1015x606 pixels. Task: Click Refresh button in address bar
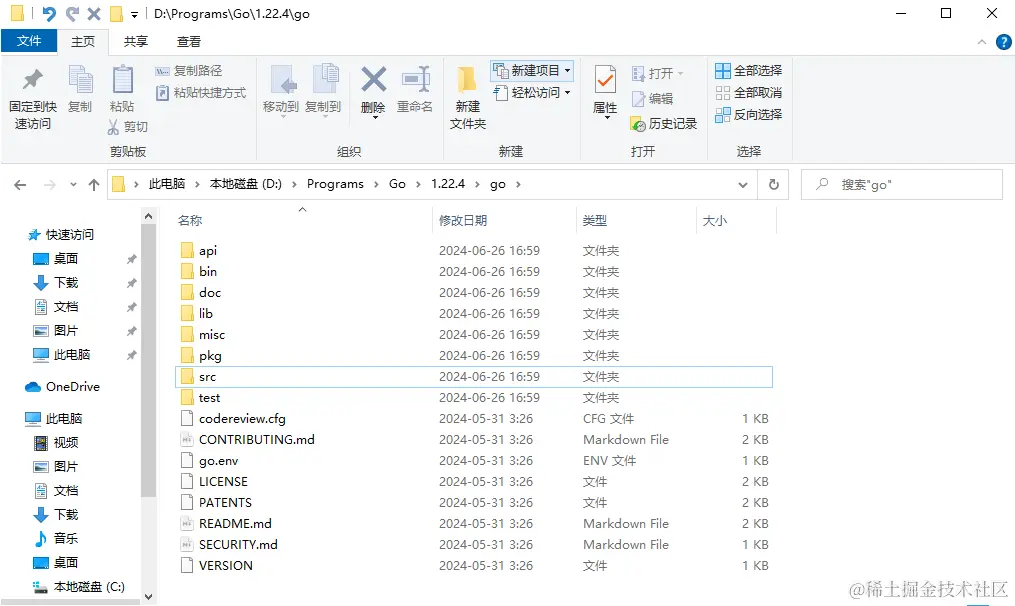tap(774, 185)
